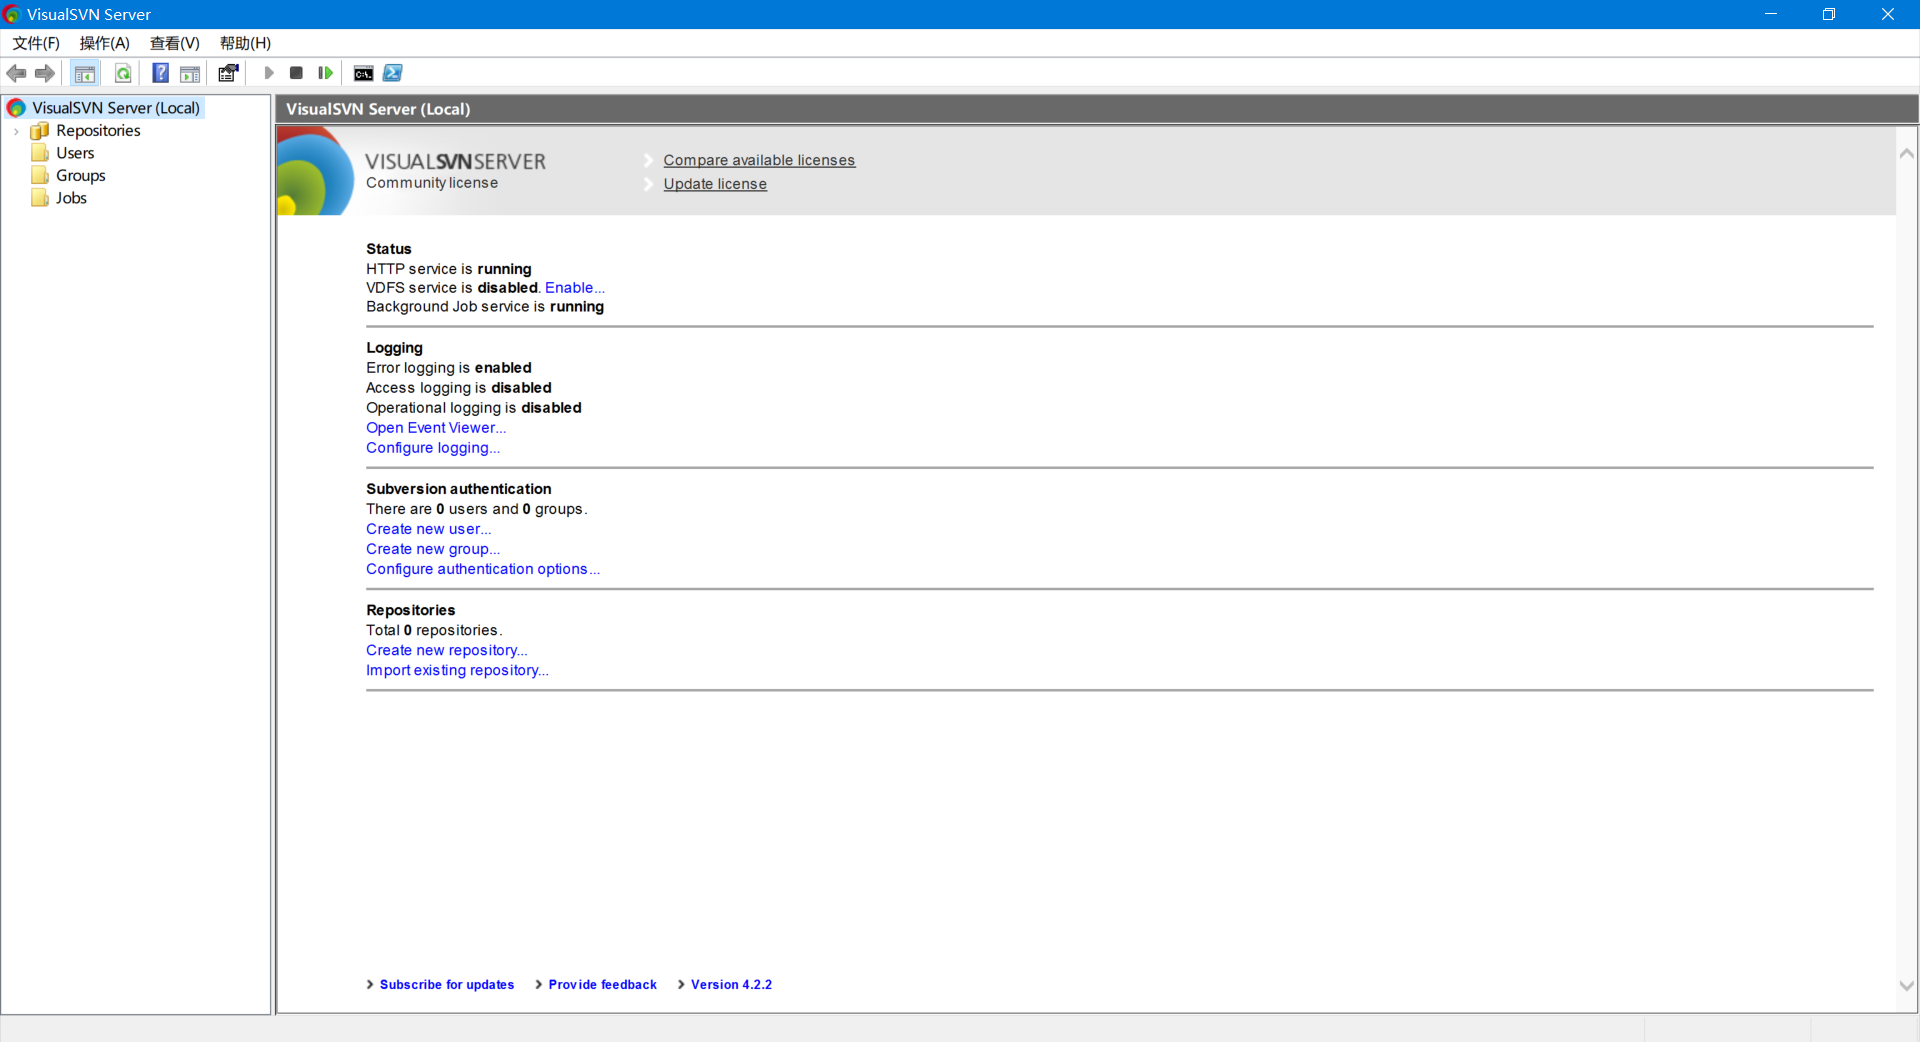The image size is (1920, 1042).
Task: Click Provide feedback link
Action: tap(603, 985)
